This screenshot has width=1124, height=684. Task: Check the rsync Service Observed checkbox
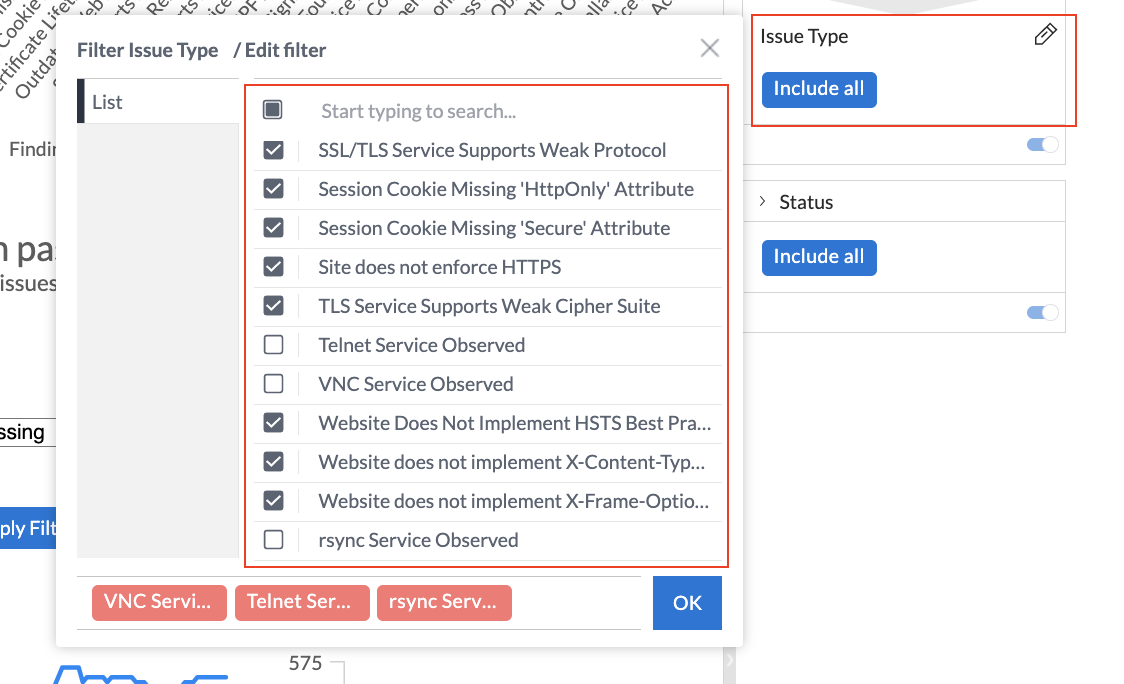(x=273, y=540)
